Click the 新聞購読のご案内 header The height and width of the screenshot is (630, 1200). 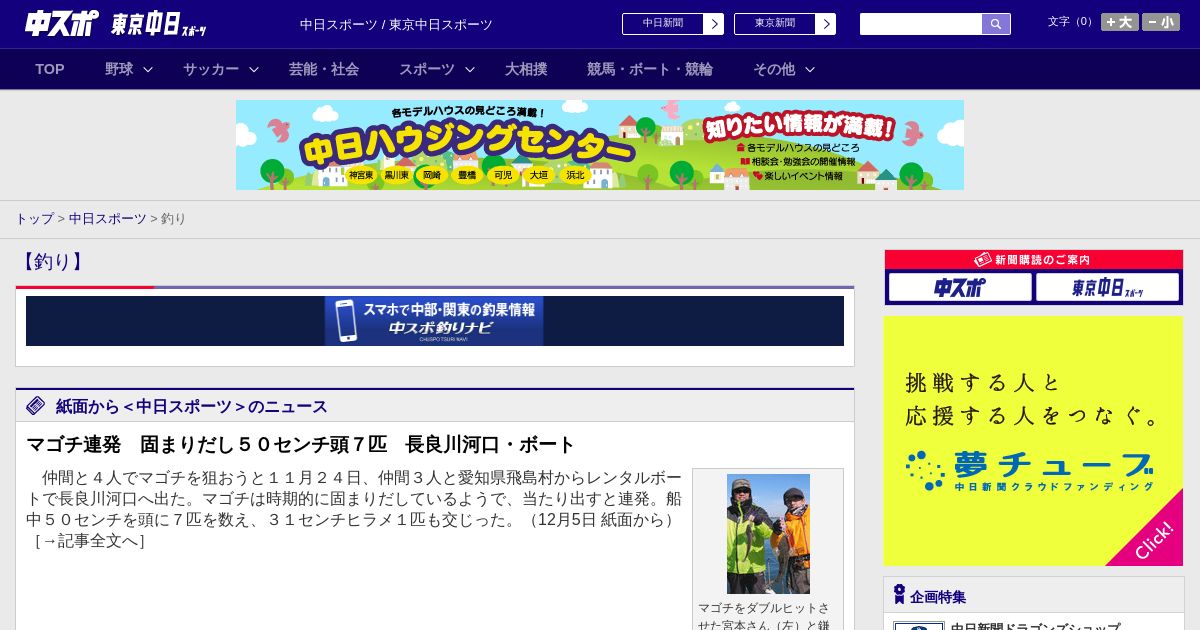click(1034, 260)
